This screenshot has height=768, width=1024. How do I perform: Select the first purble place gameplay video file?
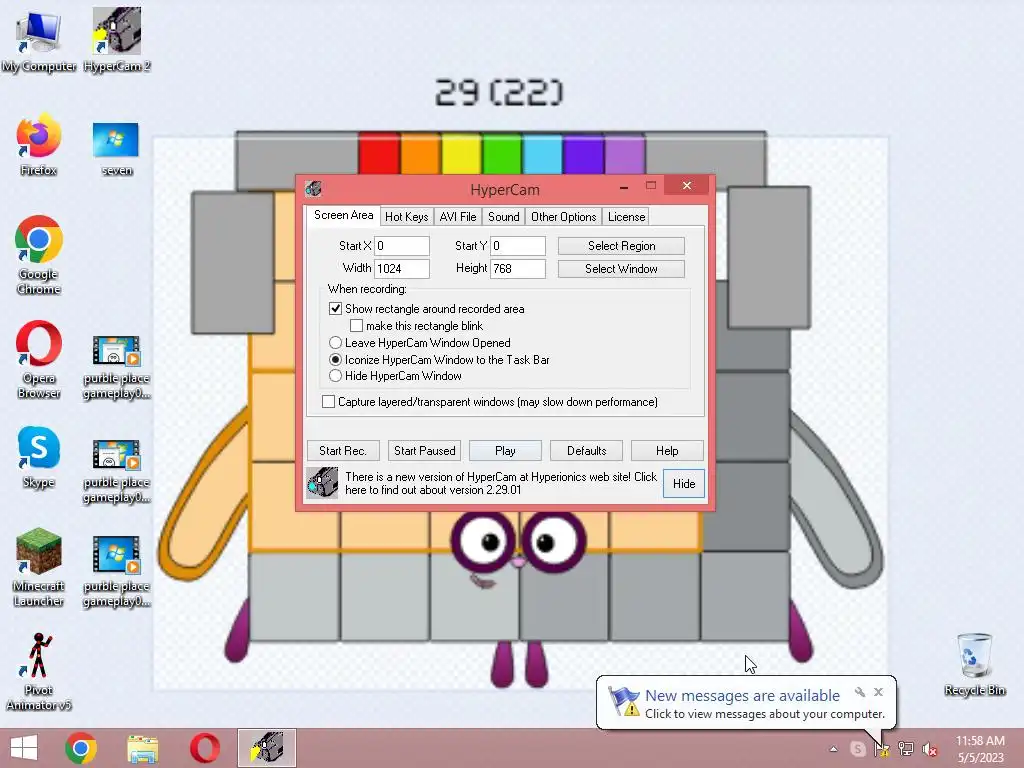(x=116, y=367)
